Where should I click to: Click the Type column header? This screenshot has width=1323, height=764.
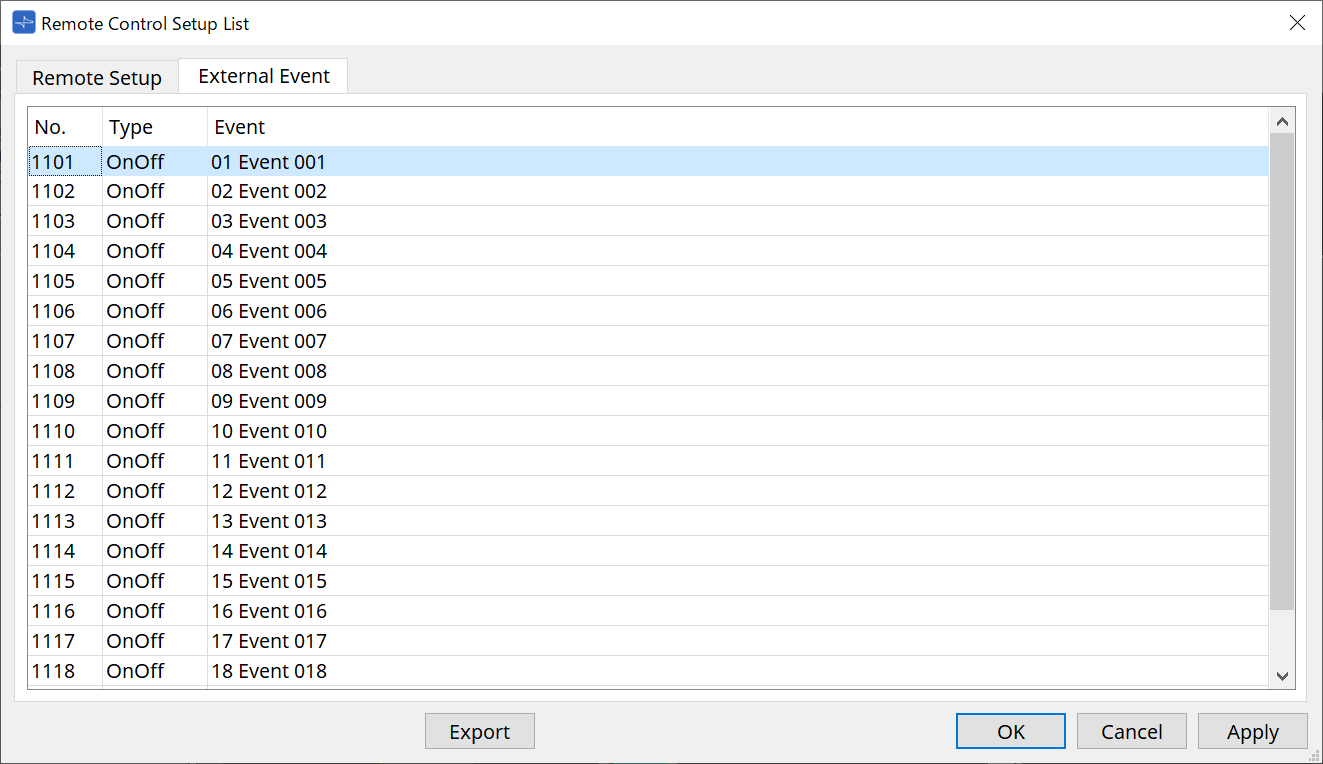131,127
